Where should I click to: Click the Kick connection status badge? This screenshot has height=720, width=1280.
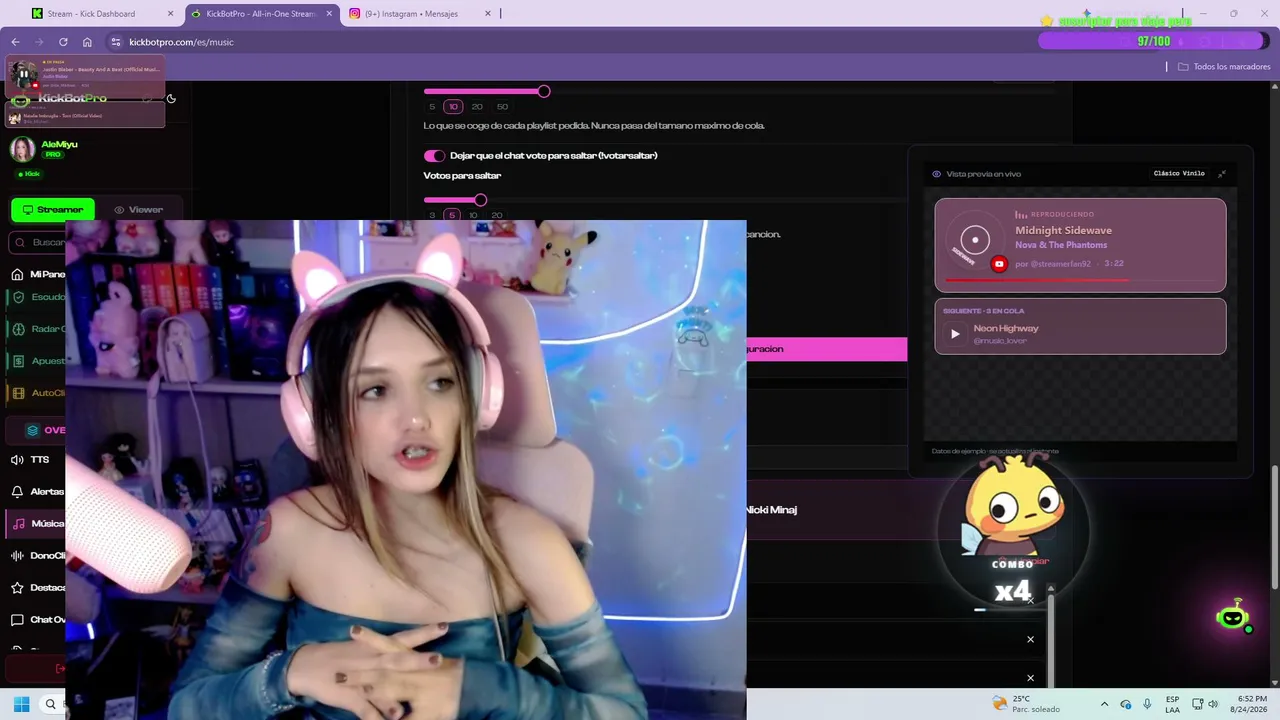tap(29, 174)
